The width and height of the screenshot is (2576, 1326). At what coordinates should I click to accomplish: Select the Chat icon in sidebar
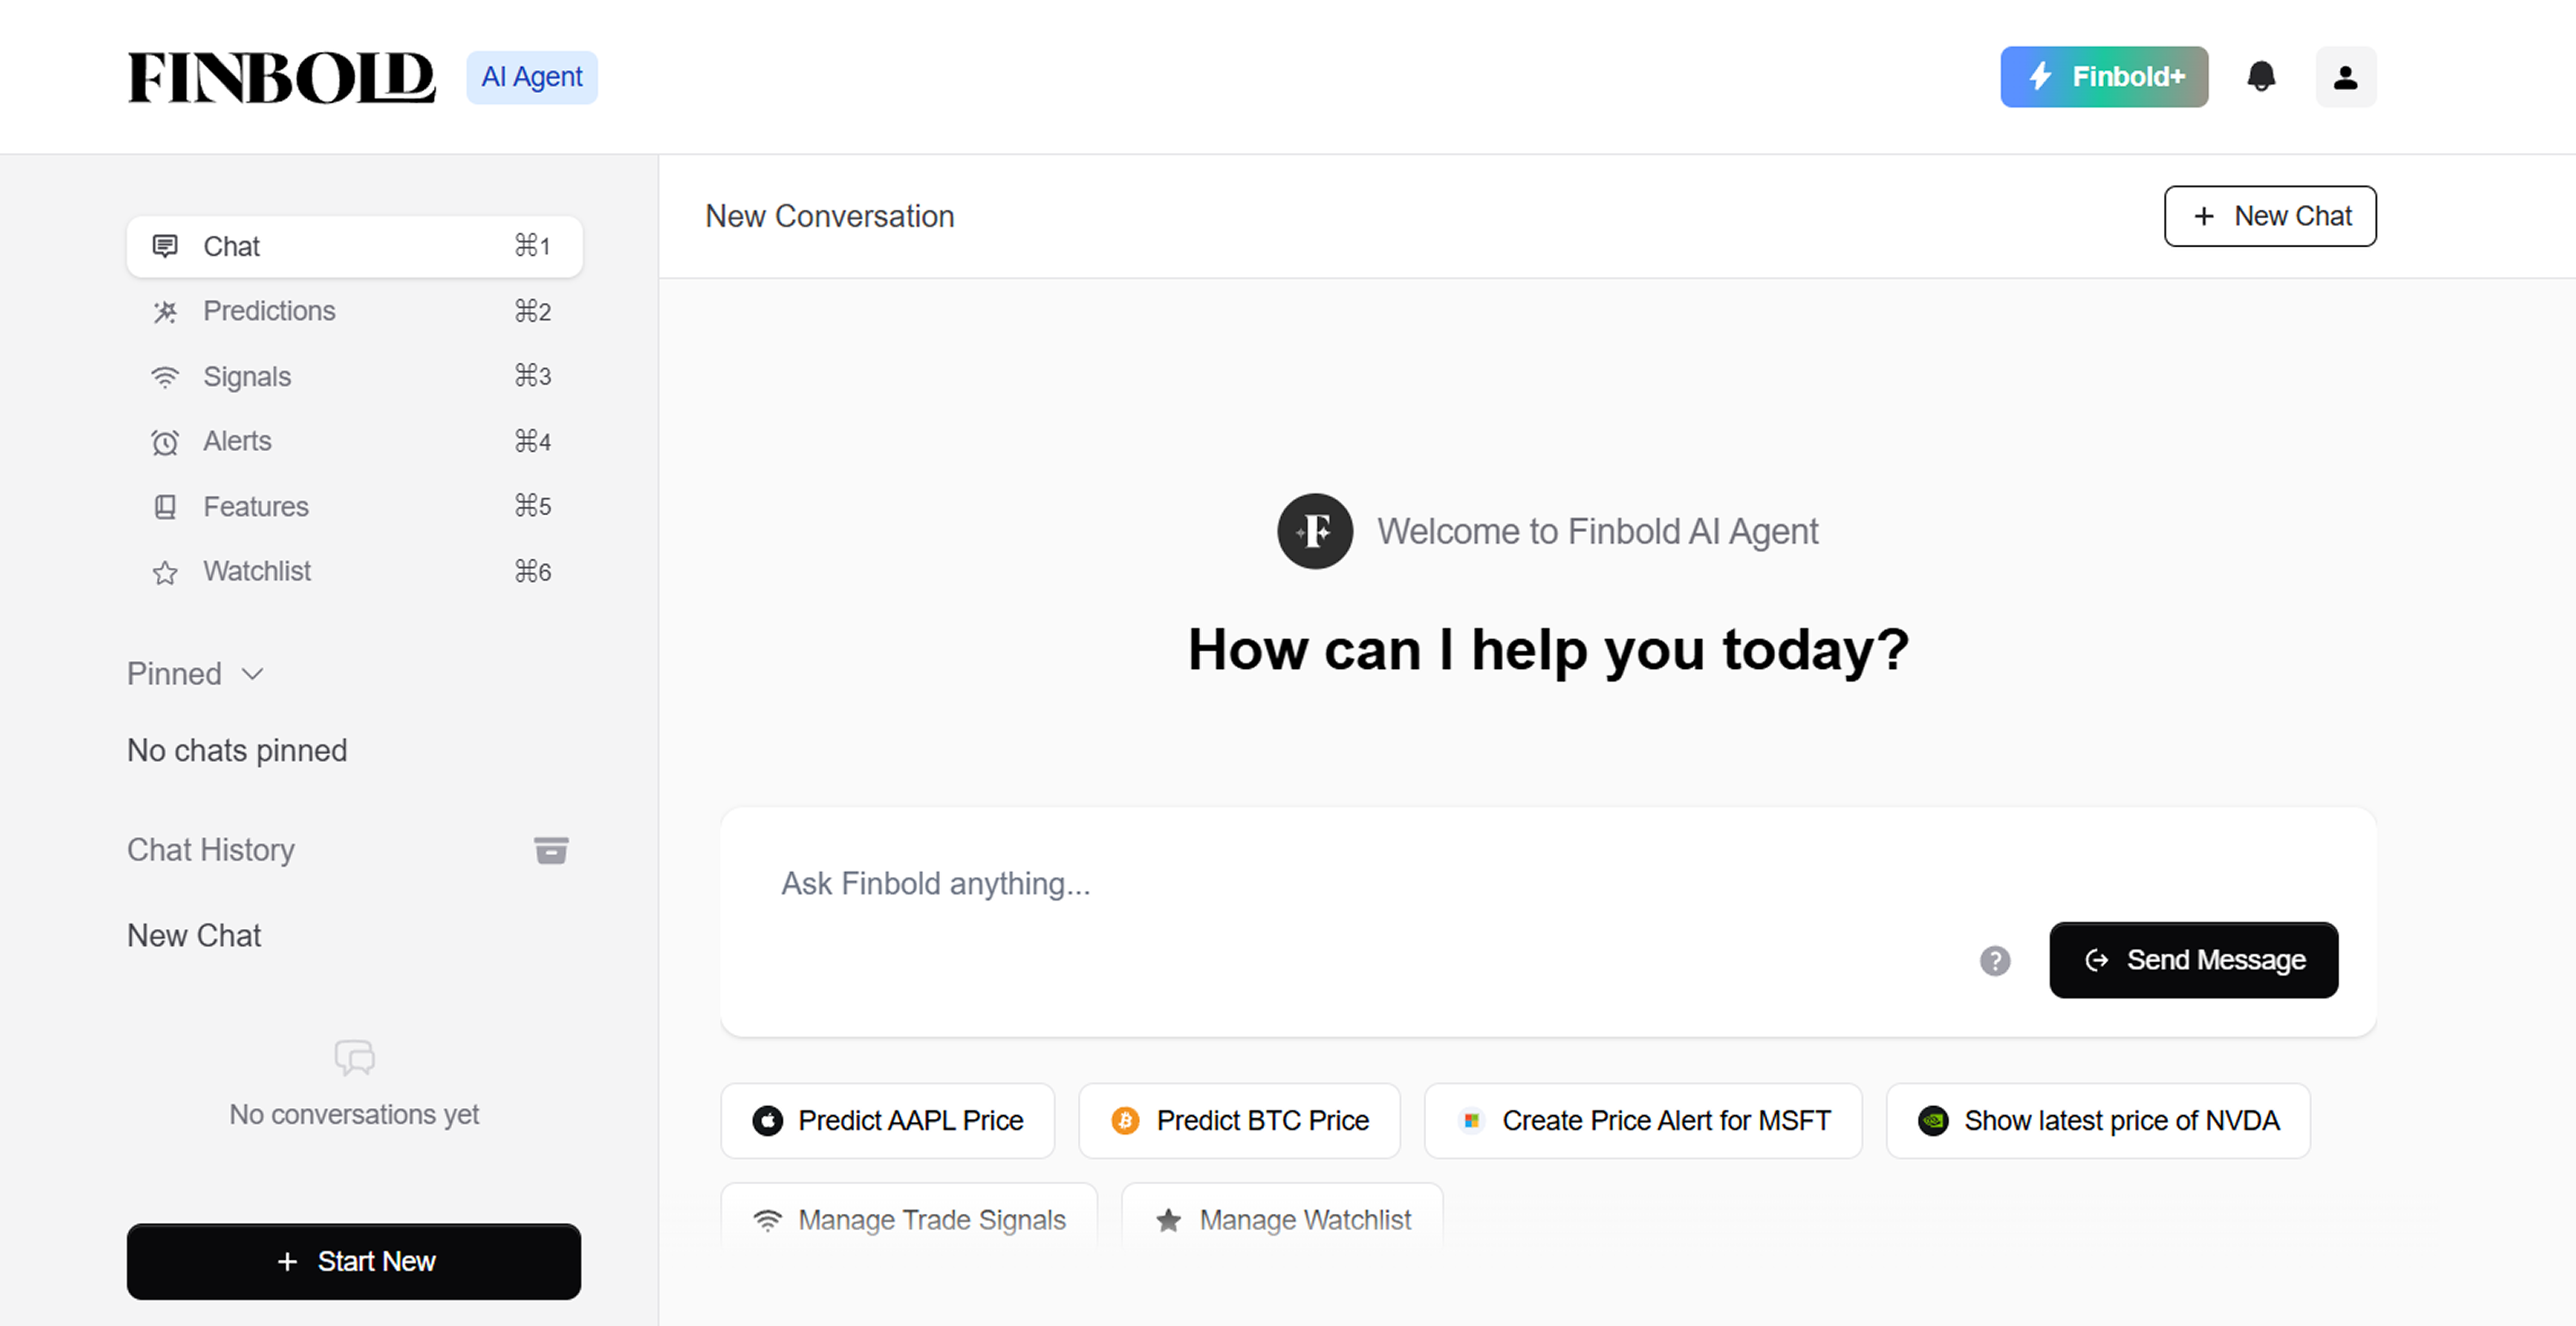click(166, 246)
